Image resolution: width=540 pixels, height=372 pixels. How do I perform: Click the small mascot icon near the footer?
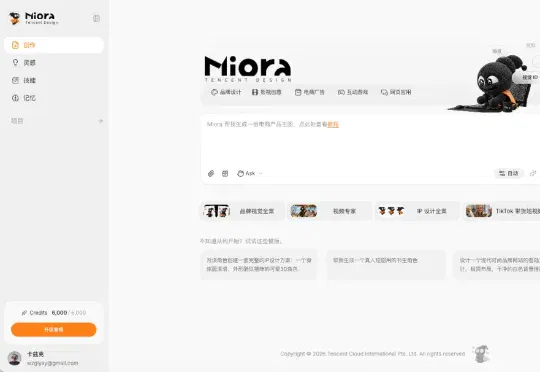[x=481, y=354]
